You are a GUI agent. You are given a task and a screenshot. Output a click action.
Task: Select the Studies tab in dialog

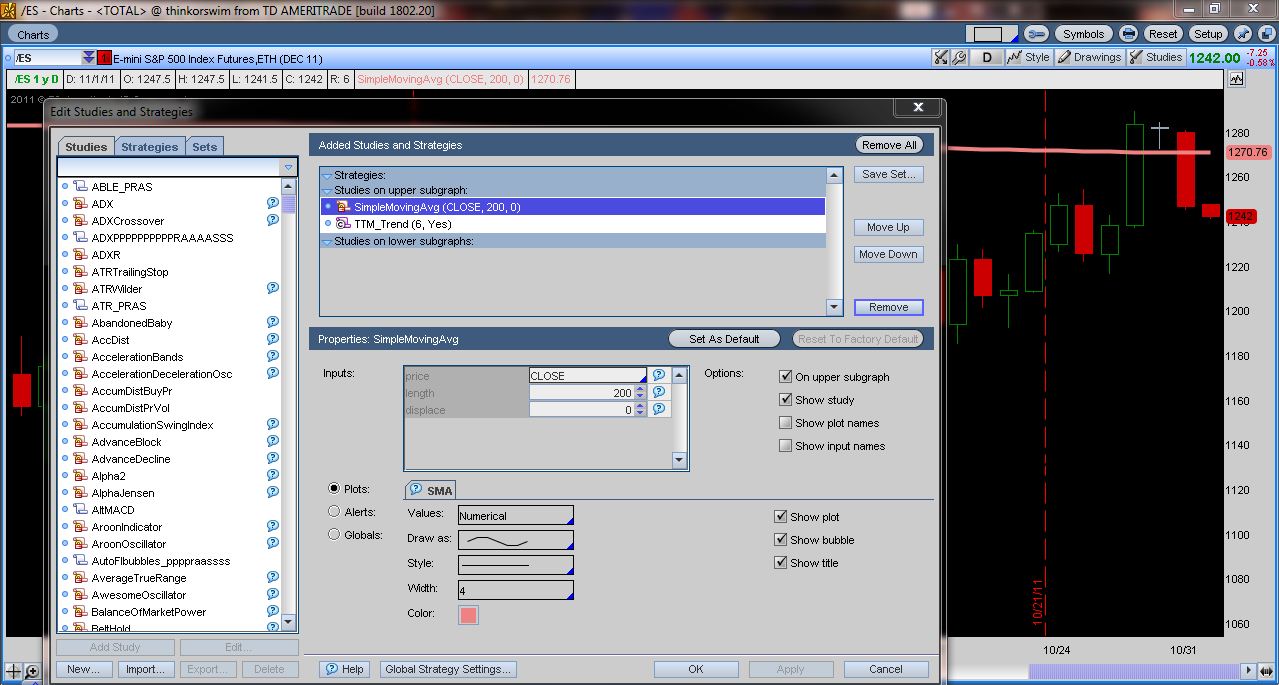86,147
